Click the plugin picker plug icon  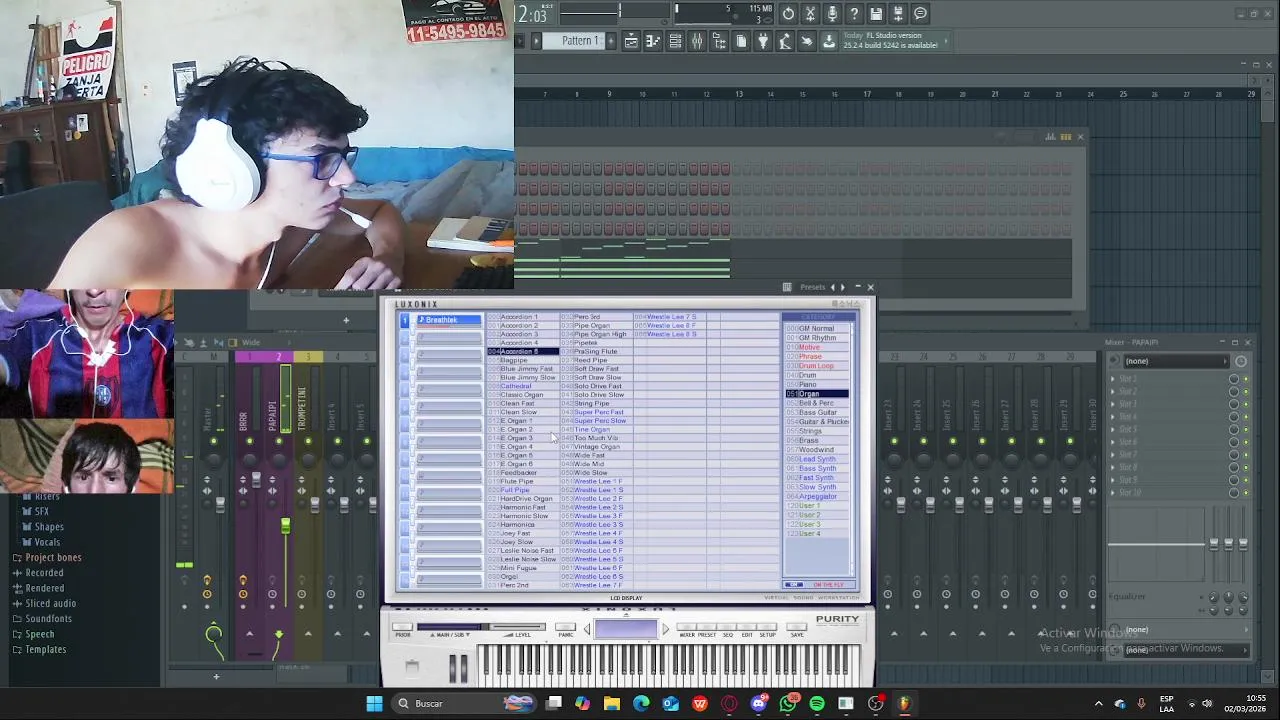(x=763, y=41)
